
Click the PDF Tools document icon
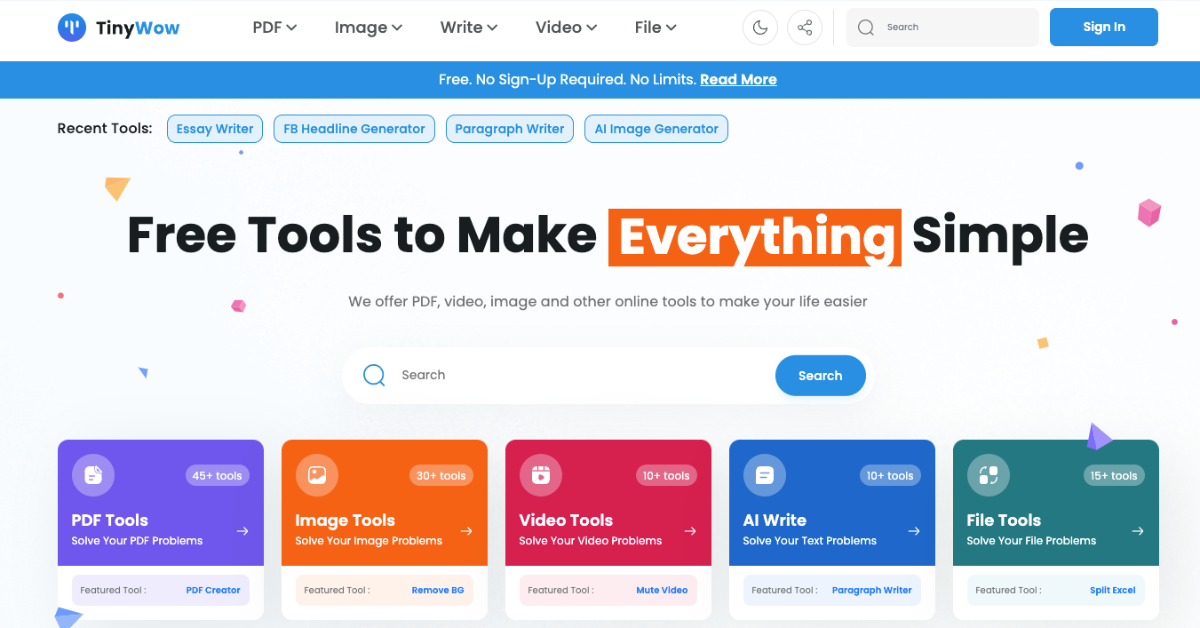point(93,475)
